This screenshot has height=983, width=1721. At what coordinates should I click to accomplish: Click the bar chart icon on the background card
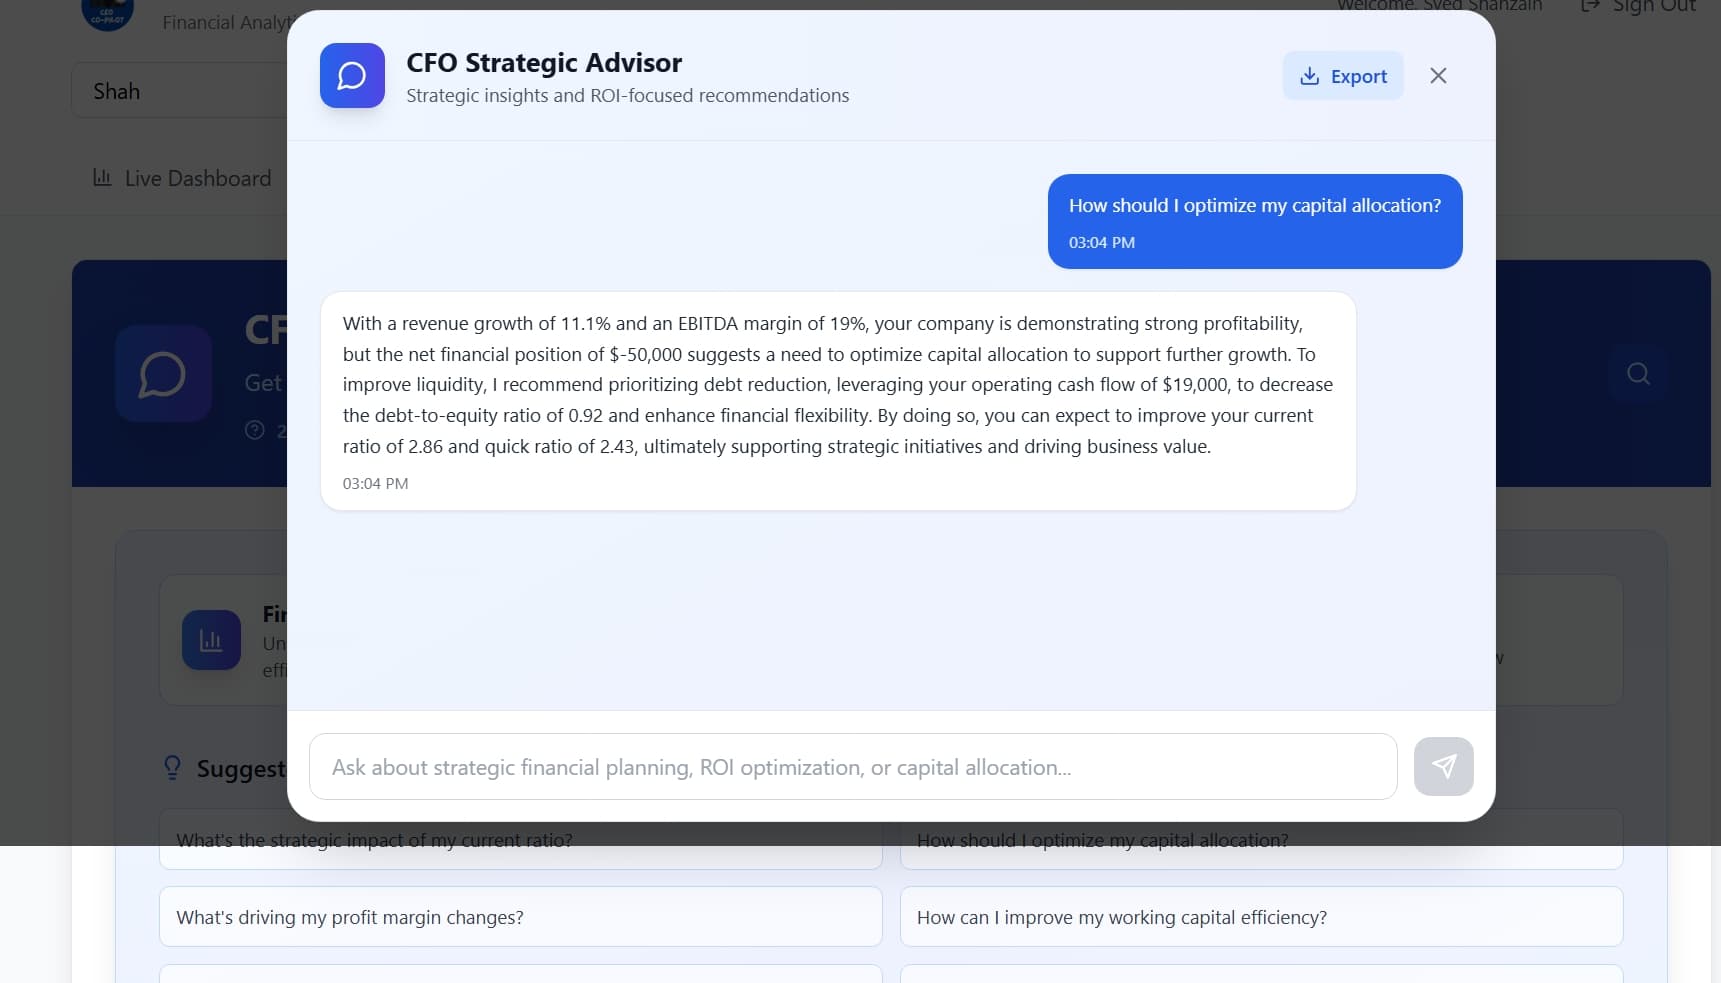point(211,640)
